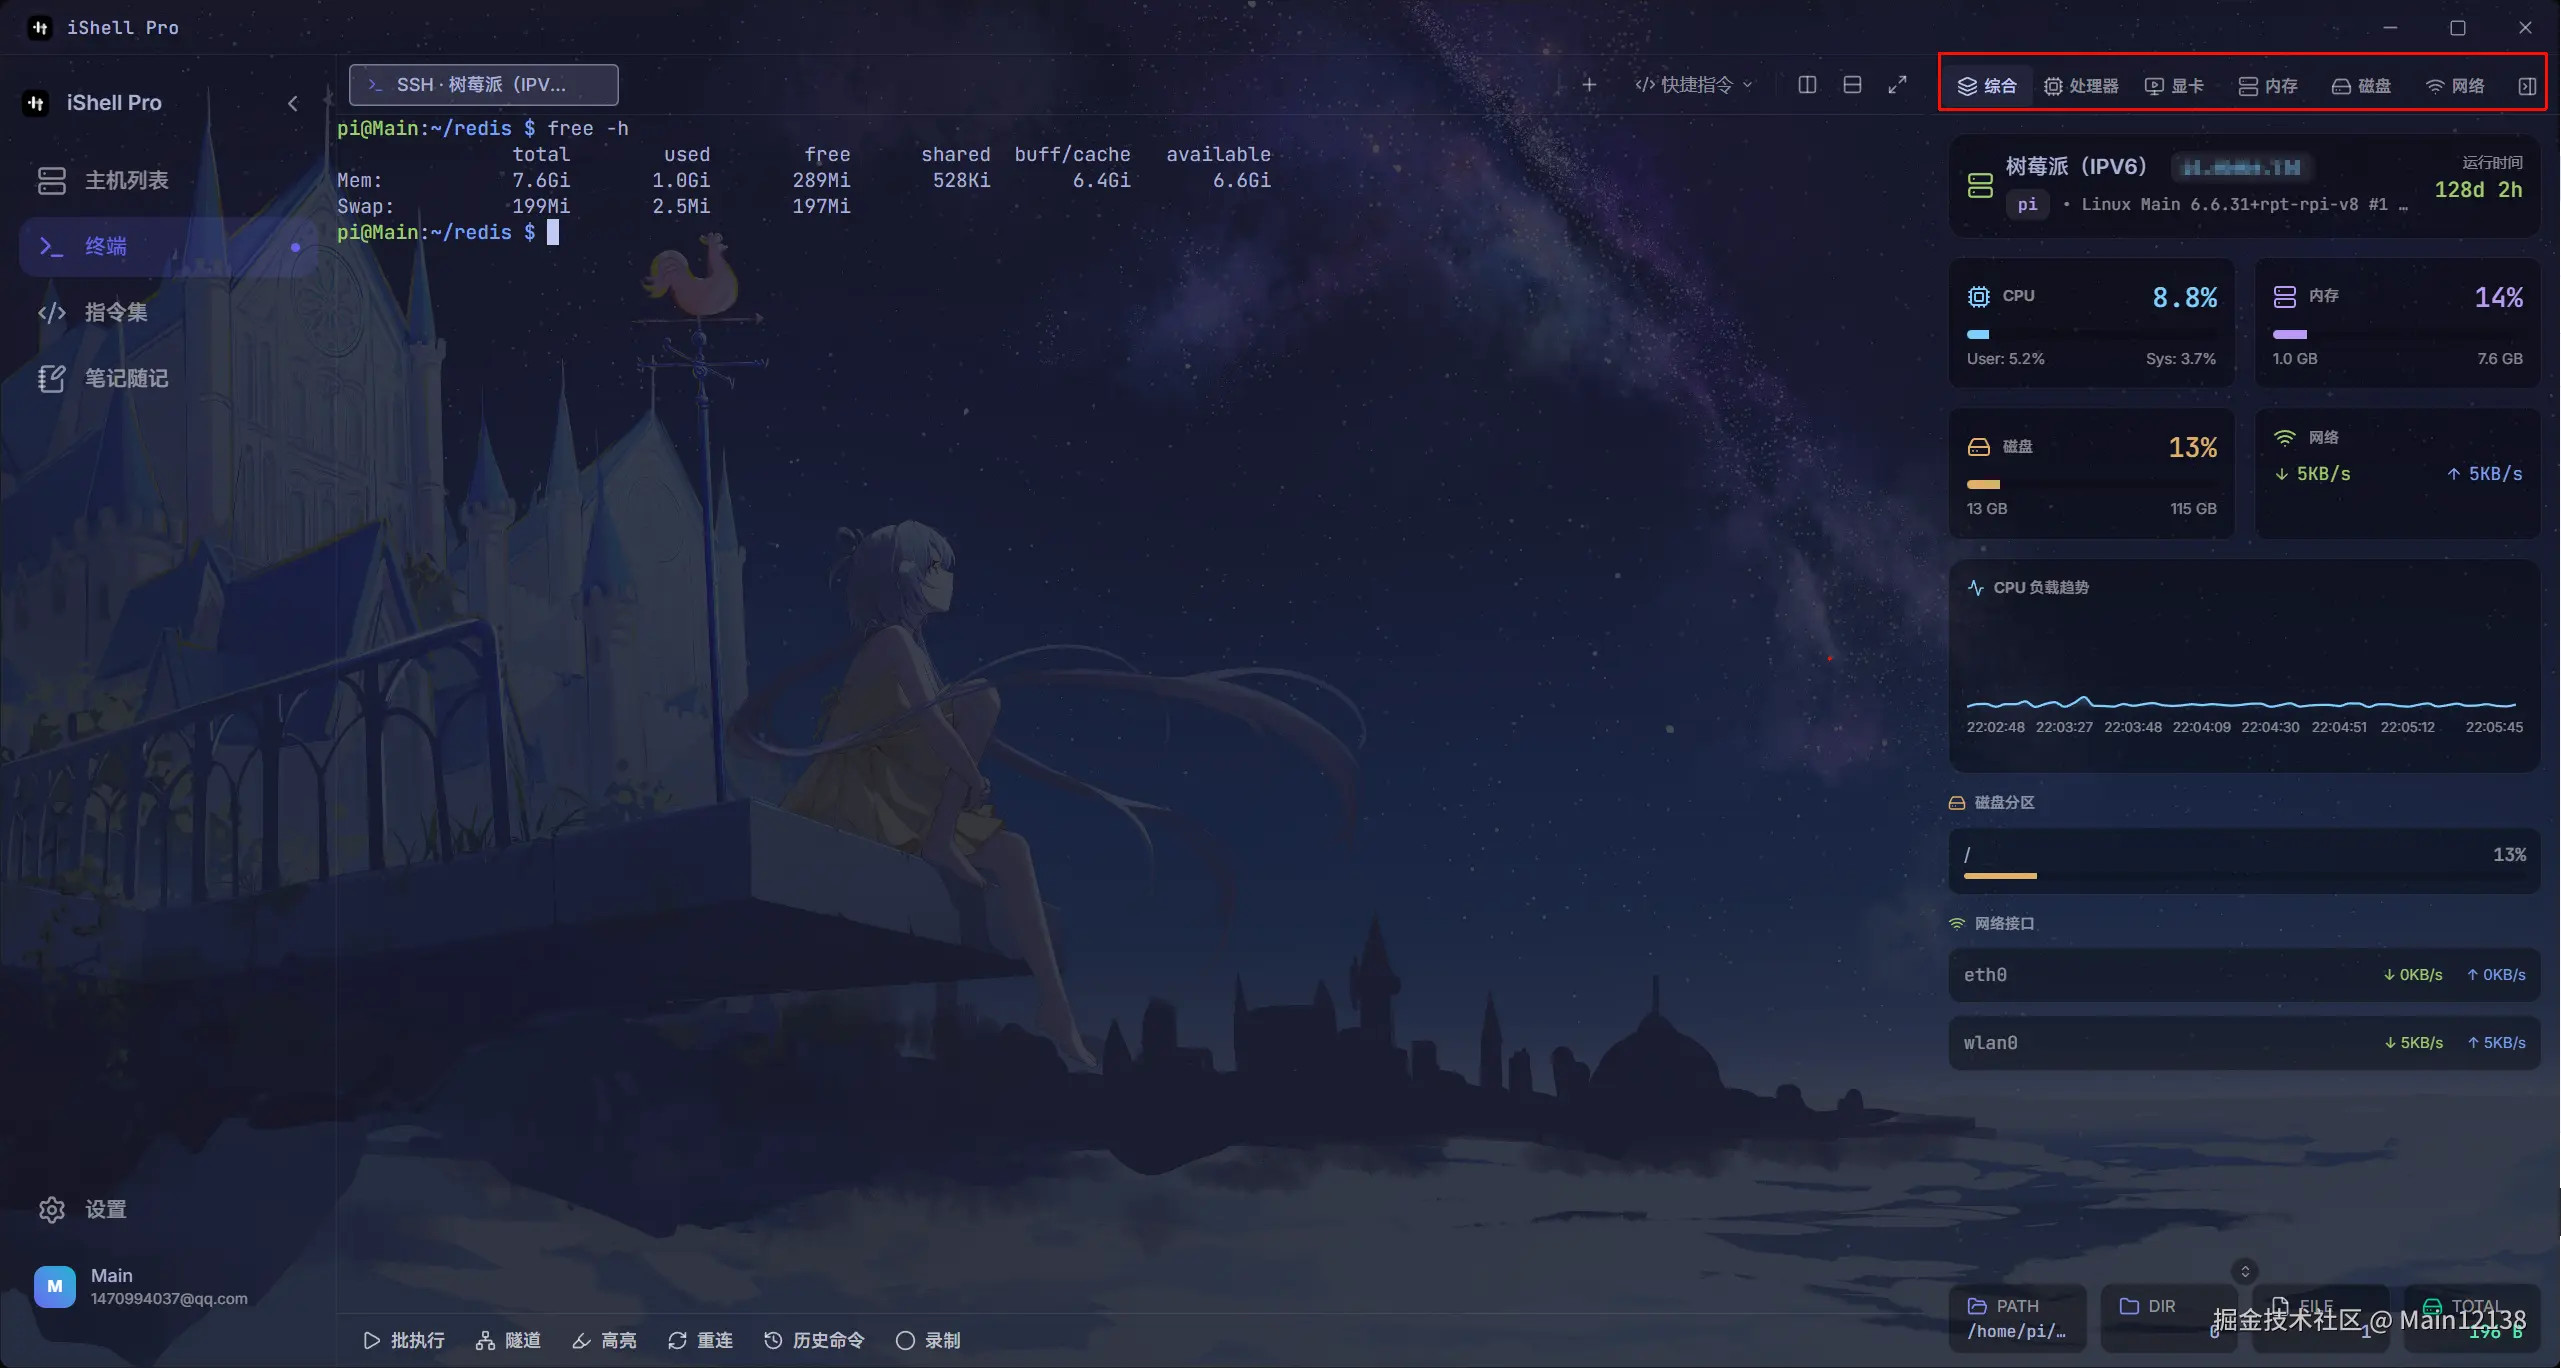Toggle 高亮 highlight mode
The height and width of the screenshot is (1368, 2561).
(604, 1340)
